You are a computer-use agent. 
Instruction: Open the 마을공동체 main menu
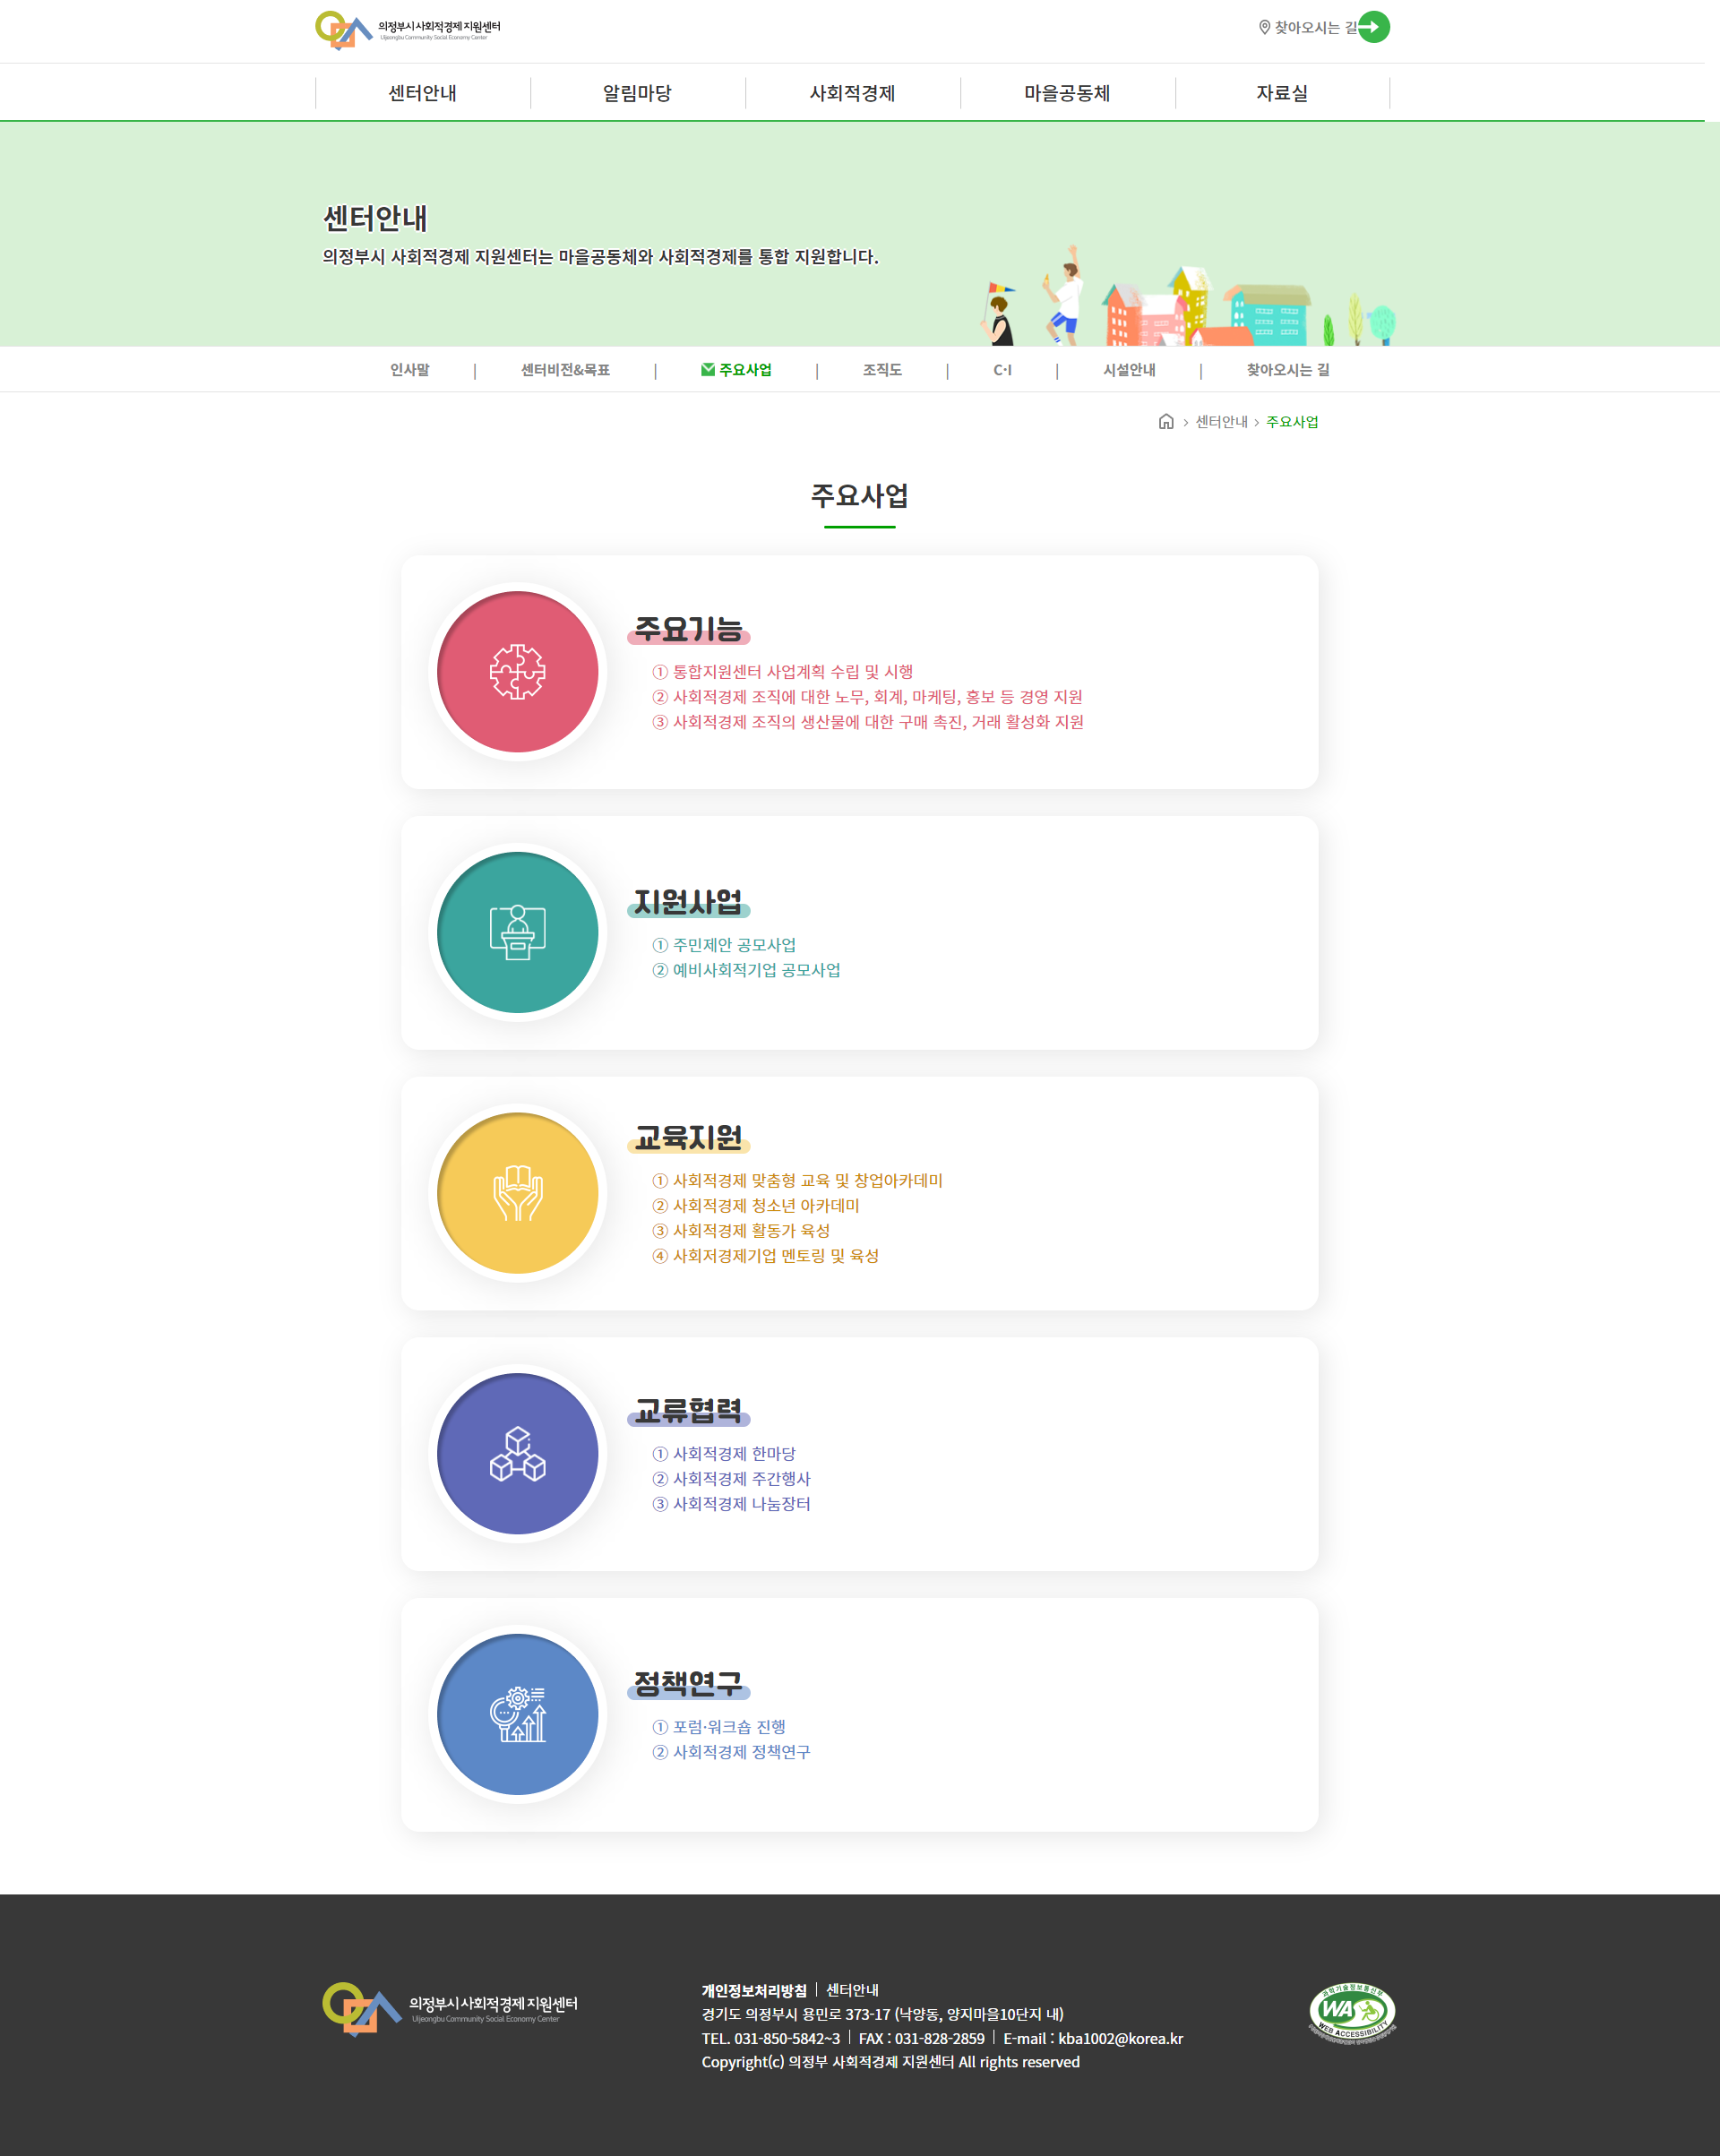(1067, 93)
